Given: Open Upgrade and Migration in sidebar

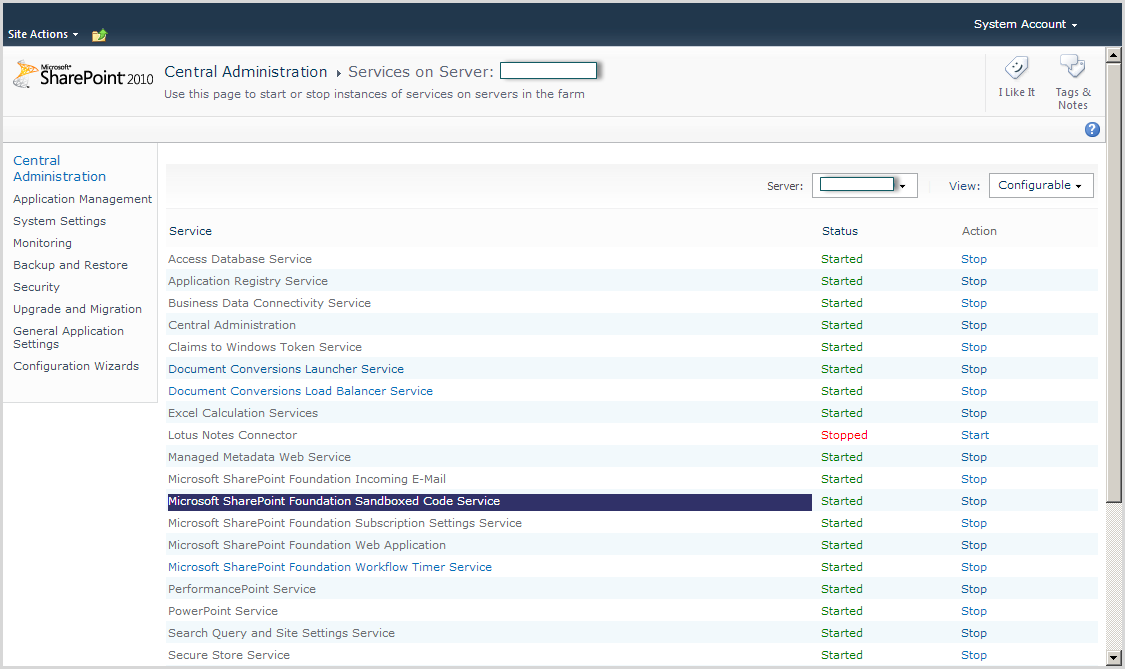Looking at the screenshot, I should tap(77, 309).
